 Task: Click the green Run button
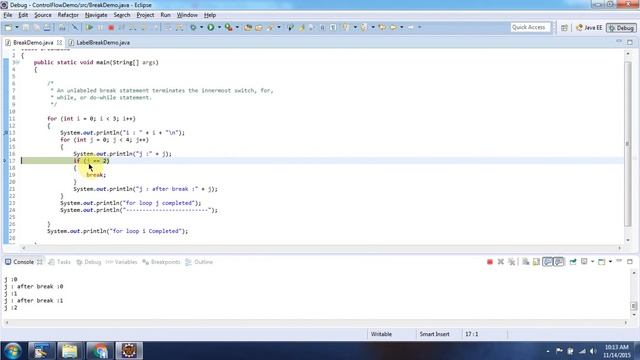pyautogui.click(x=211, y=27)
